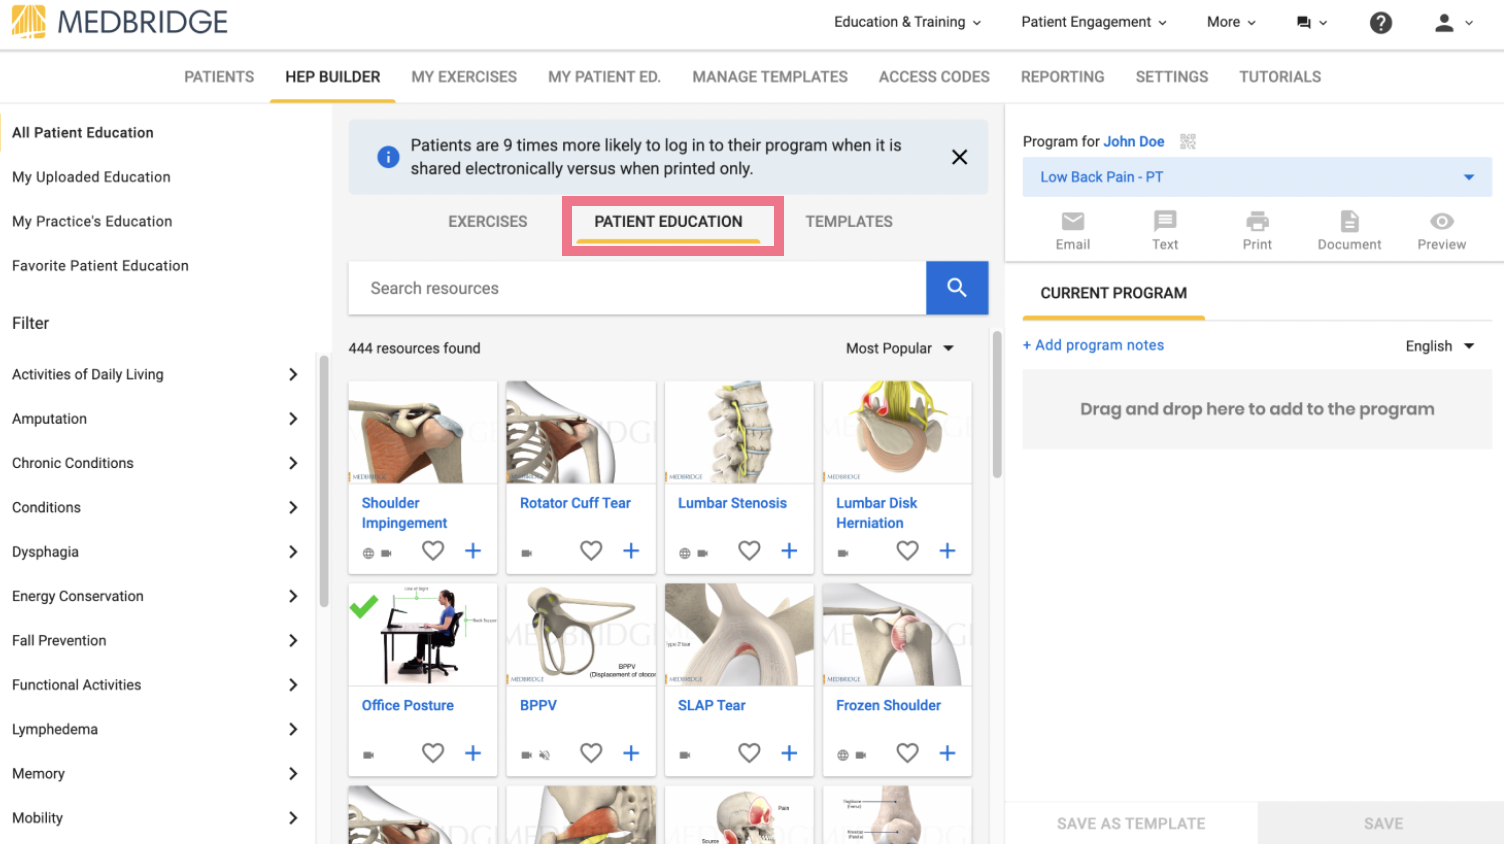Click the QR code icon beside John Doe
The height and width of the screenshot is (844, 1504).
1188,141
